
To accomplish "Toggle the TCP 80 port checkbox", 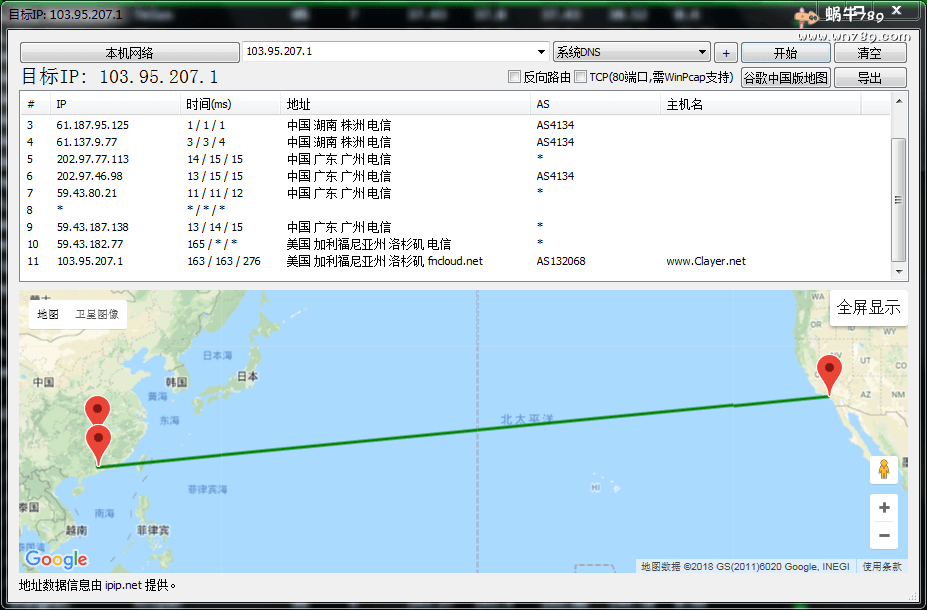I will coord(581,77).
